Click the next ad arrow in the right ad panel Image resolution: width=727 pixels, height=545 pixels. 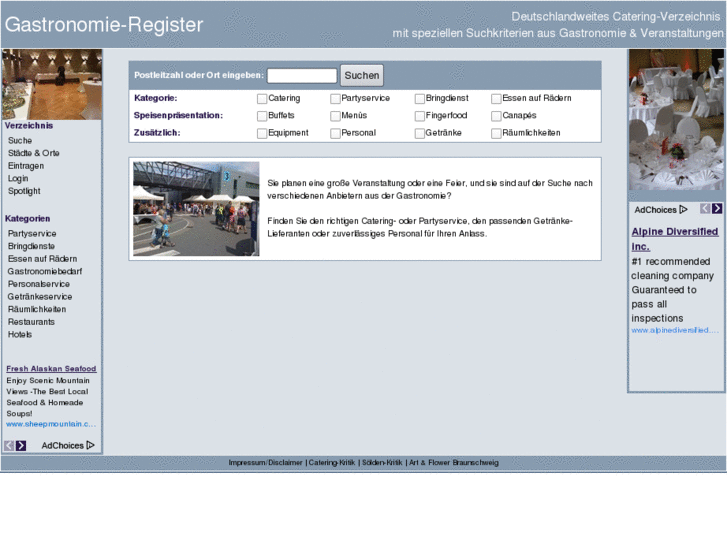pyautogui.click(x=717, y=209)
